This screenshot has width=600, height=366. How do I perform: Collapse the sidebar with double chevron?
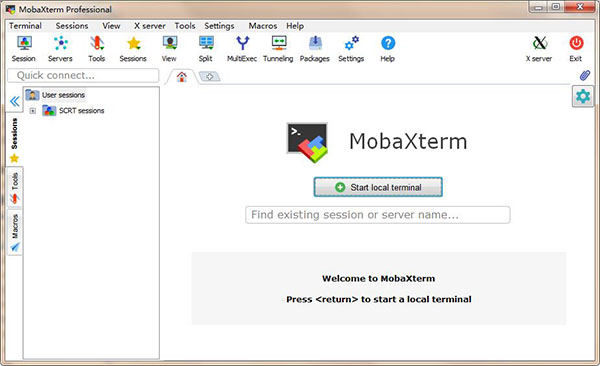[15, 101]
